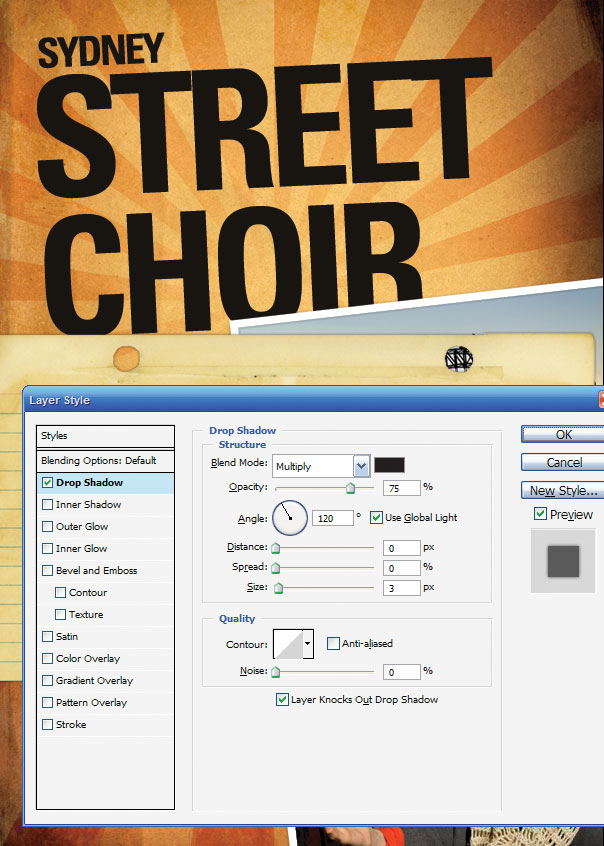604x846 pixels.
Task: Enable the Contour sub-style checkbox
Action: 60,592
